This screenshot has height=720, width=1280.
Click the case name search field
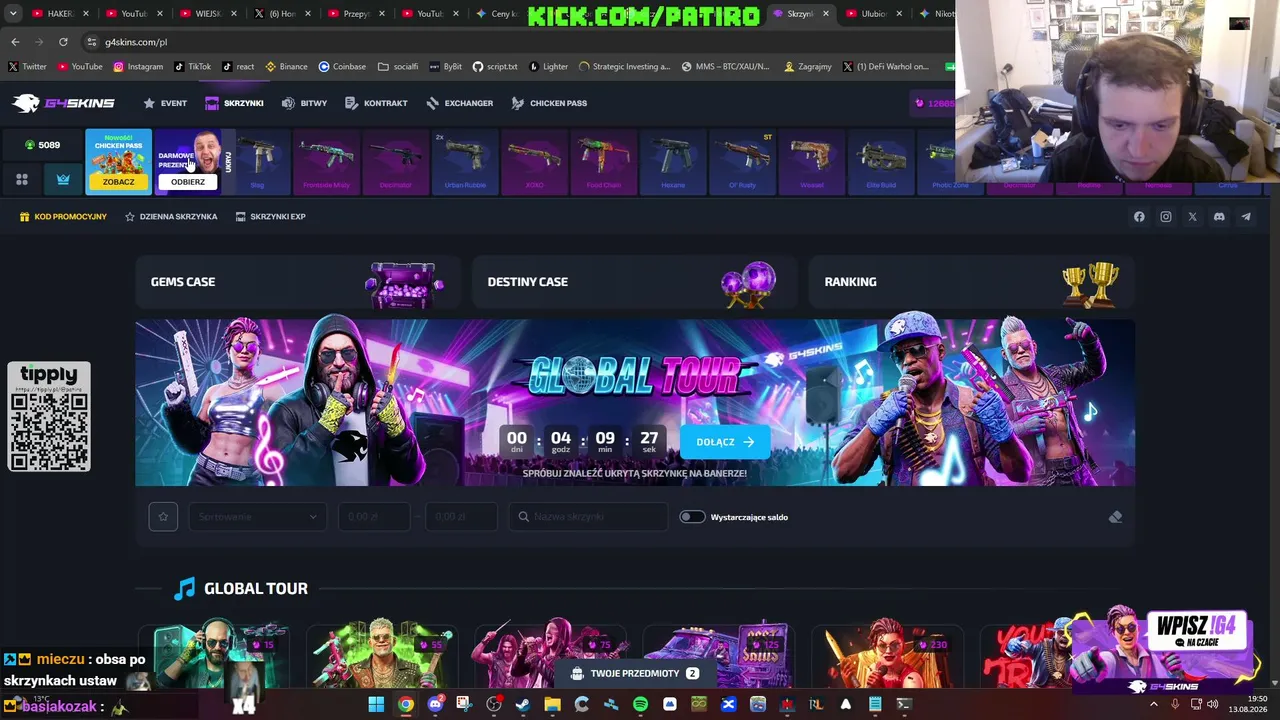588,517
